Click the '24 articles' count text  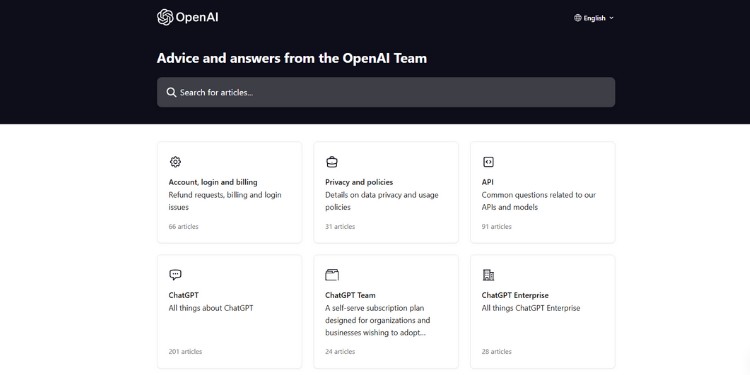340,352
